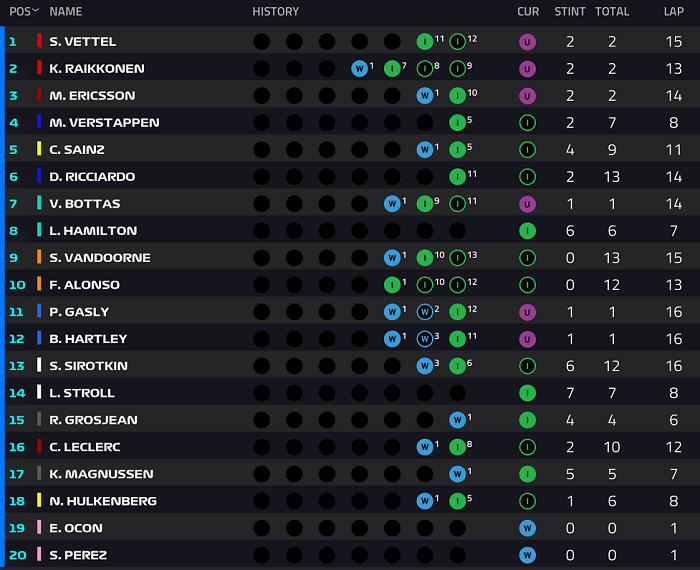Click Vettel's red team color bar

tap(39, 41)
